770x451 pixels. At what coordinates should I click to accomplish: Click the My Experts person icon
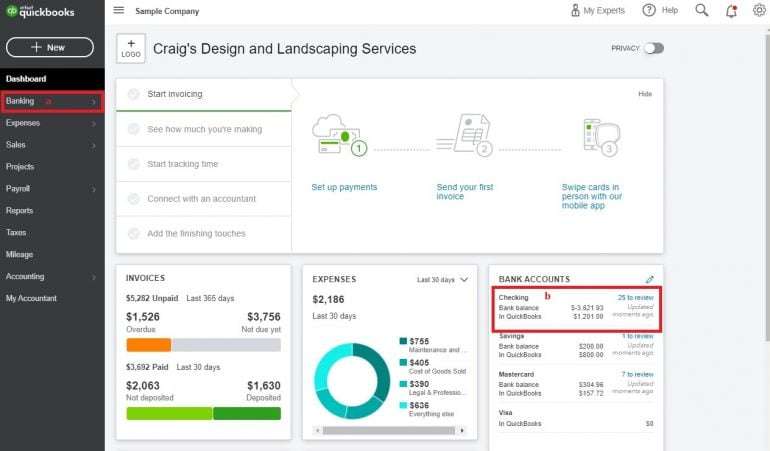pyautogui.click(x=575, y=10)
